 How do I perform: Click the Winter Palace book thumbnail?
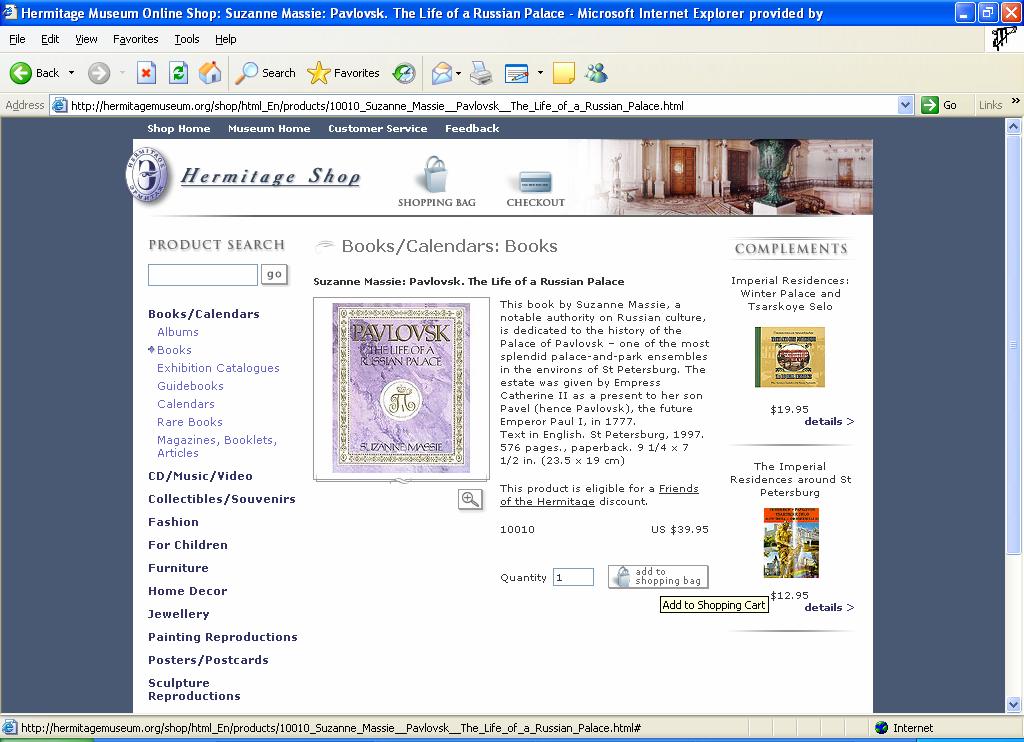[790, 357]
